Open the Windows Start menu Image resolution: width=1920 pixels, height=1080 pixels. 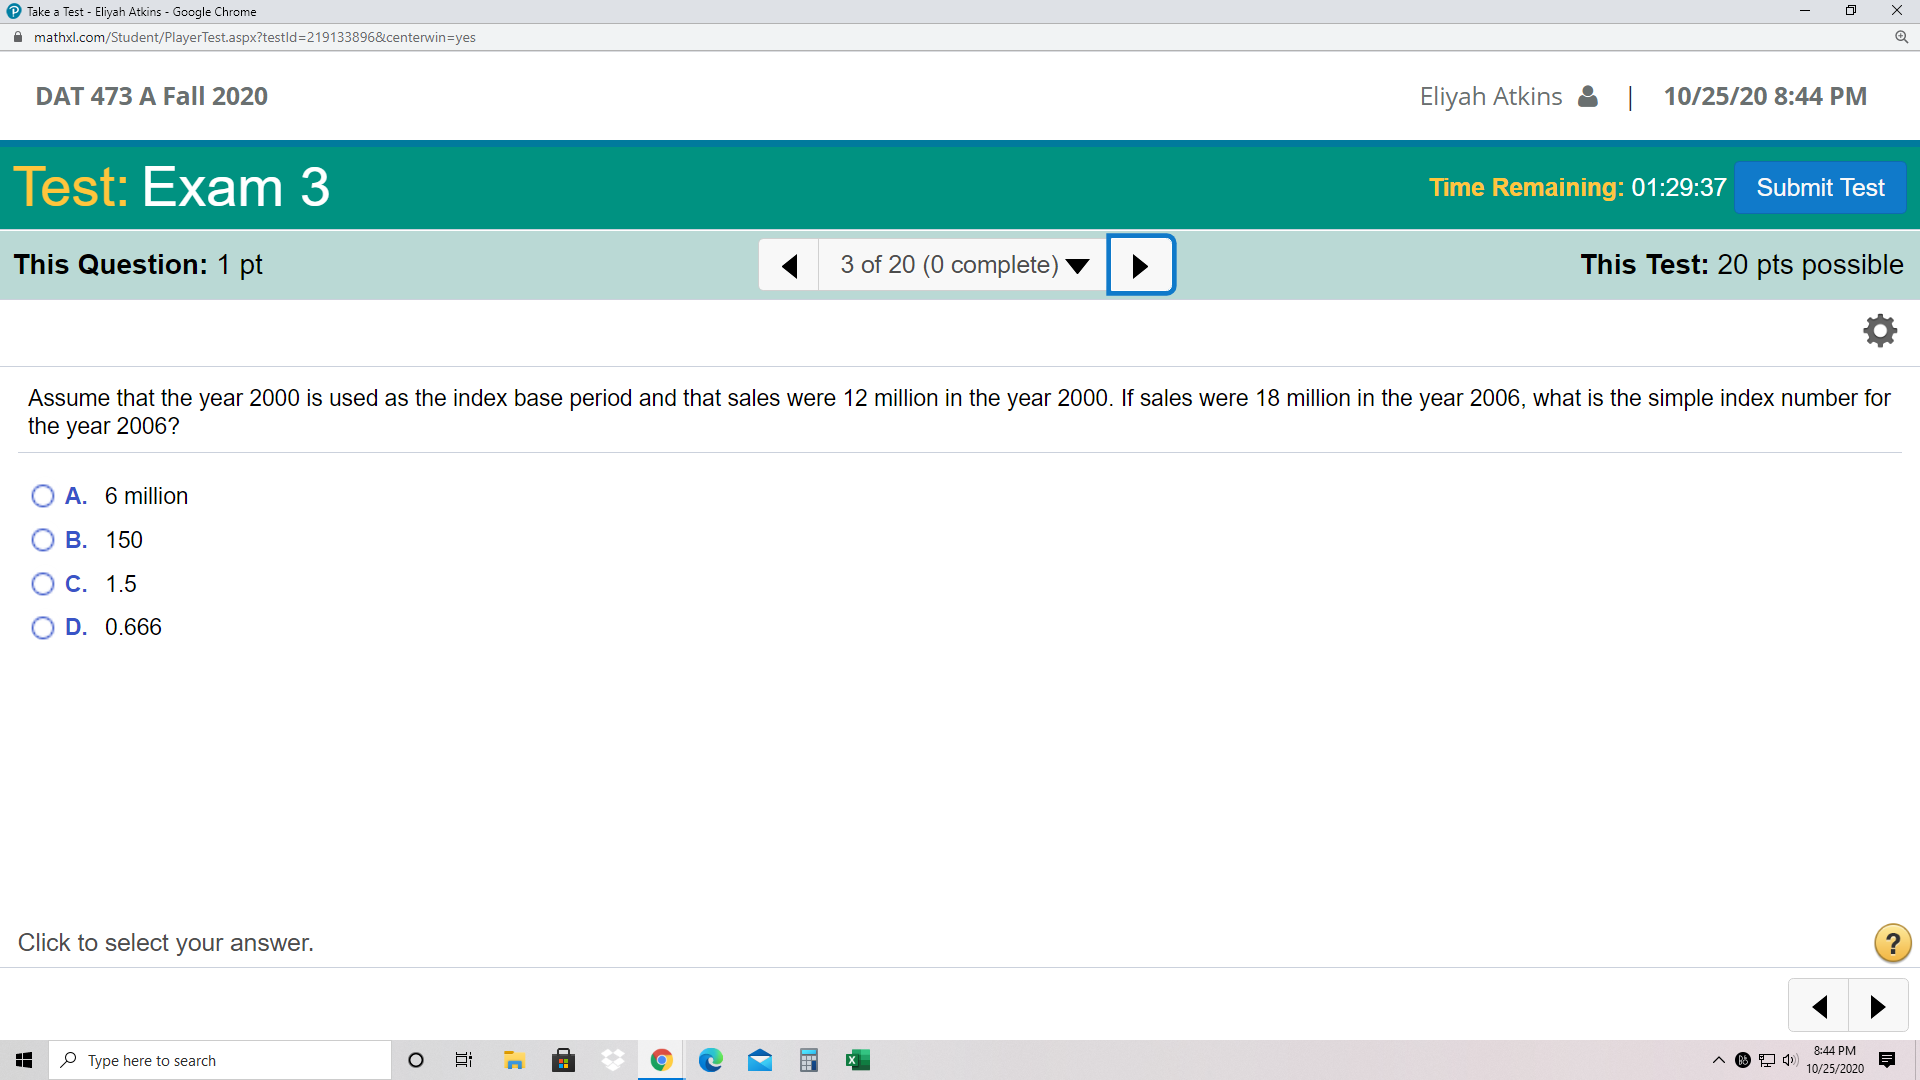(24, 1060)
